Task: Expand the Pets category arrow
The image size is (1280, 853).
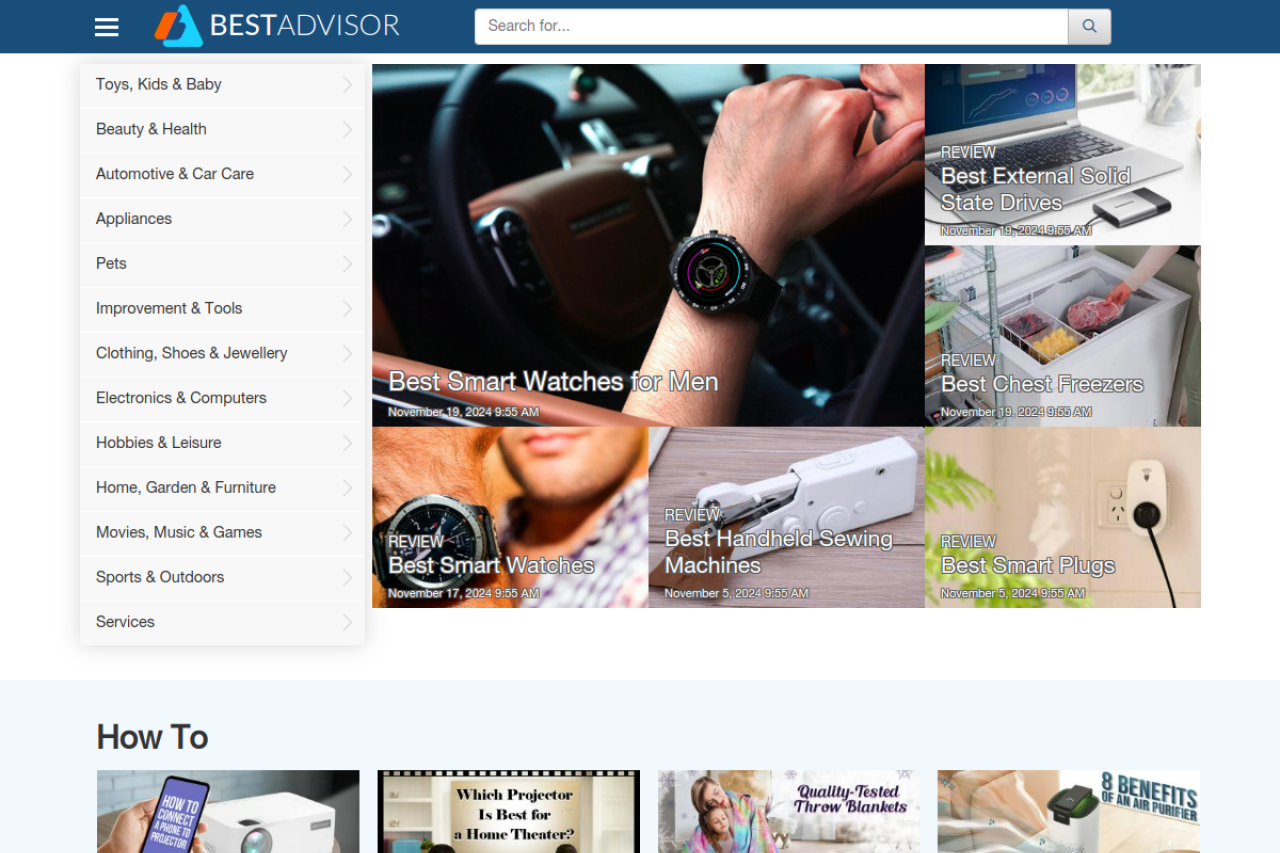Action: [347, 264]
